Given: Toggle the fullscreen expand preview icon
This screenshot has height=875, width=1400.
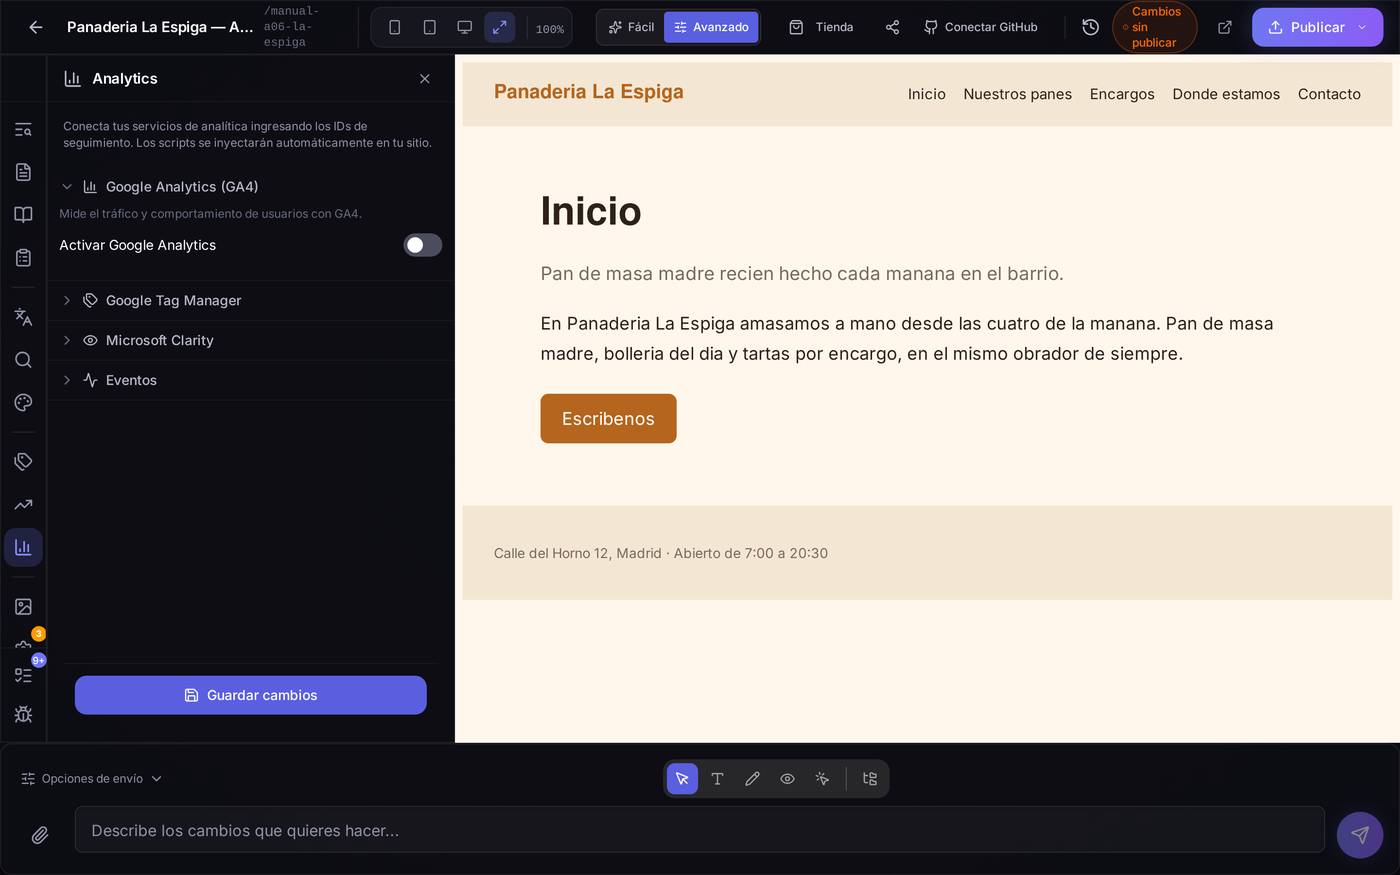Looking at the screenshot, I should [500, 27].
